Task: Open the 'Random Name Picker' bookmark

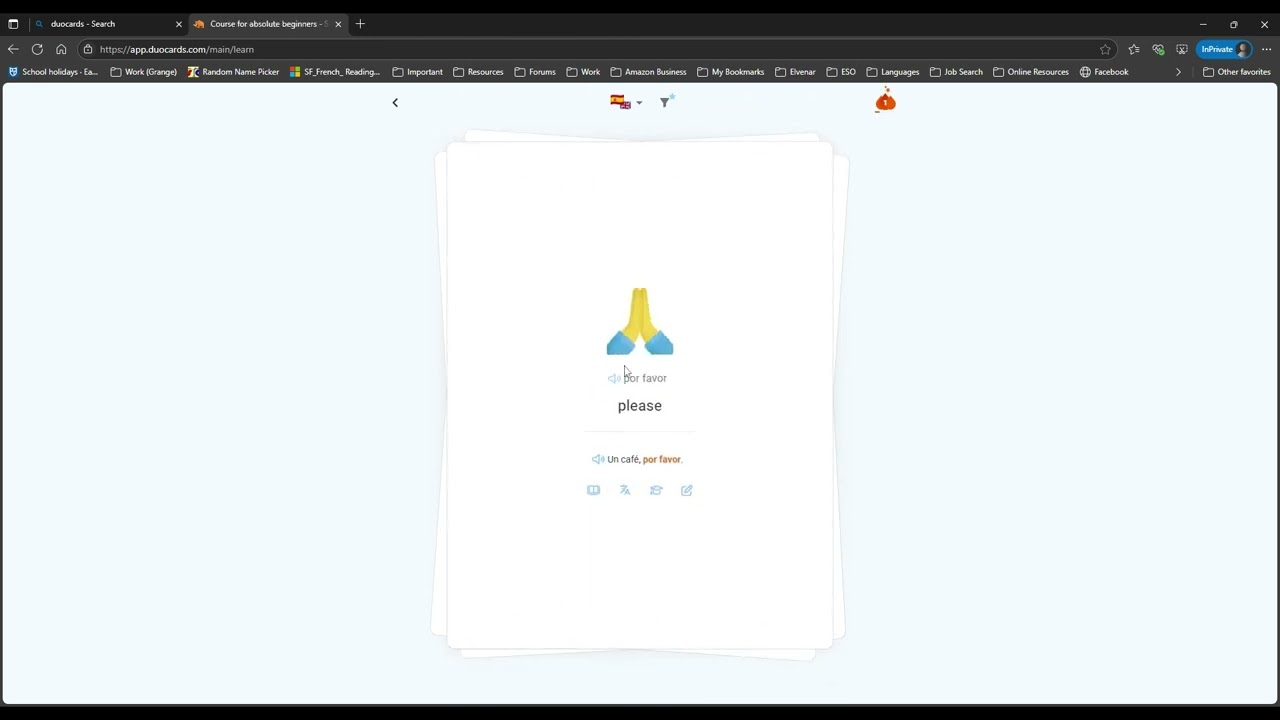Action: (233, 72)
